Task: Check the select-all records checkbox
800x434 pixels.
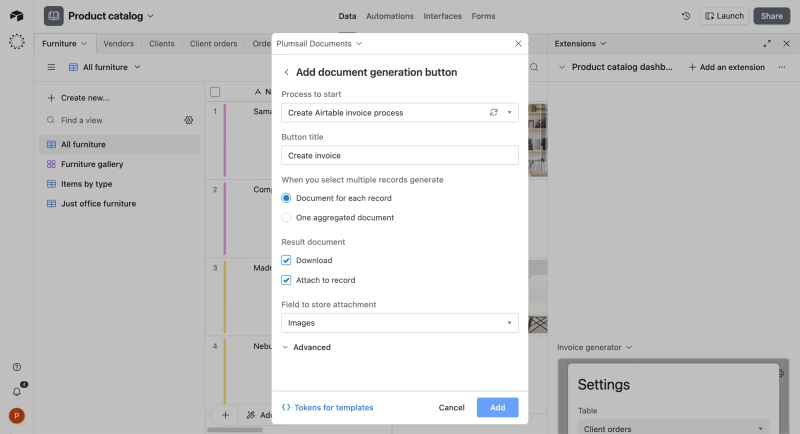Action: (x=215, y=92)
